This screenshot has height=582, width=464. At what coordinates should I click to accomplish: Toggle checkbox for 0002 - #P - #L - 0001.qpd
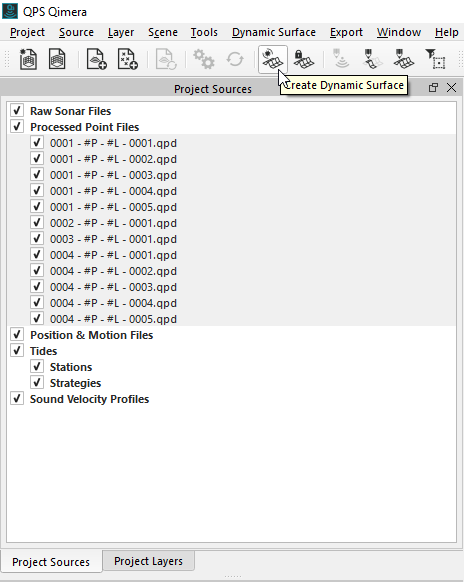37,223
